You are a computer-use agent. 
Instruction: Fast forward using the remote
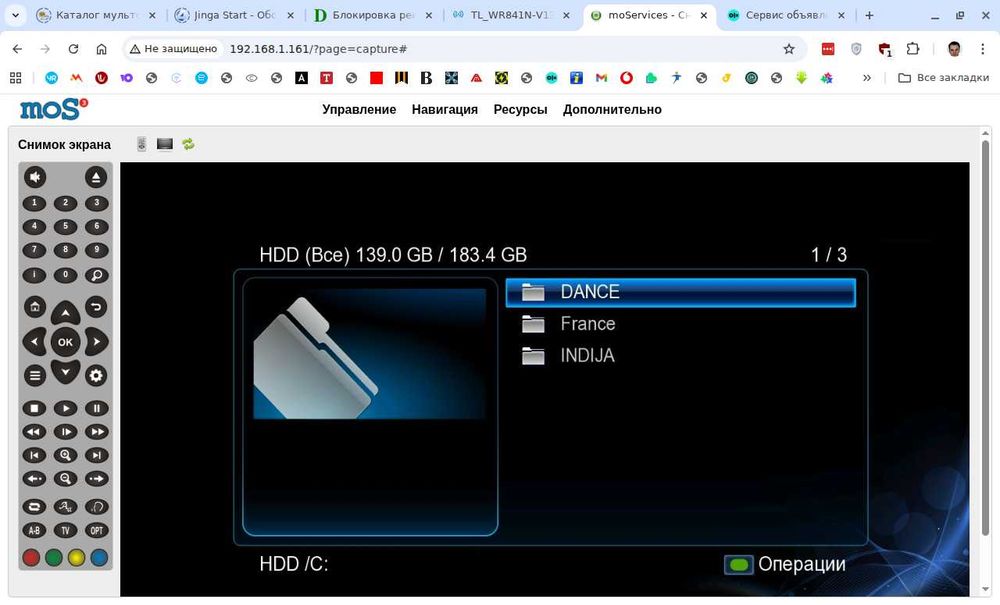(96, 432)
